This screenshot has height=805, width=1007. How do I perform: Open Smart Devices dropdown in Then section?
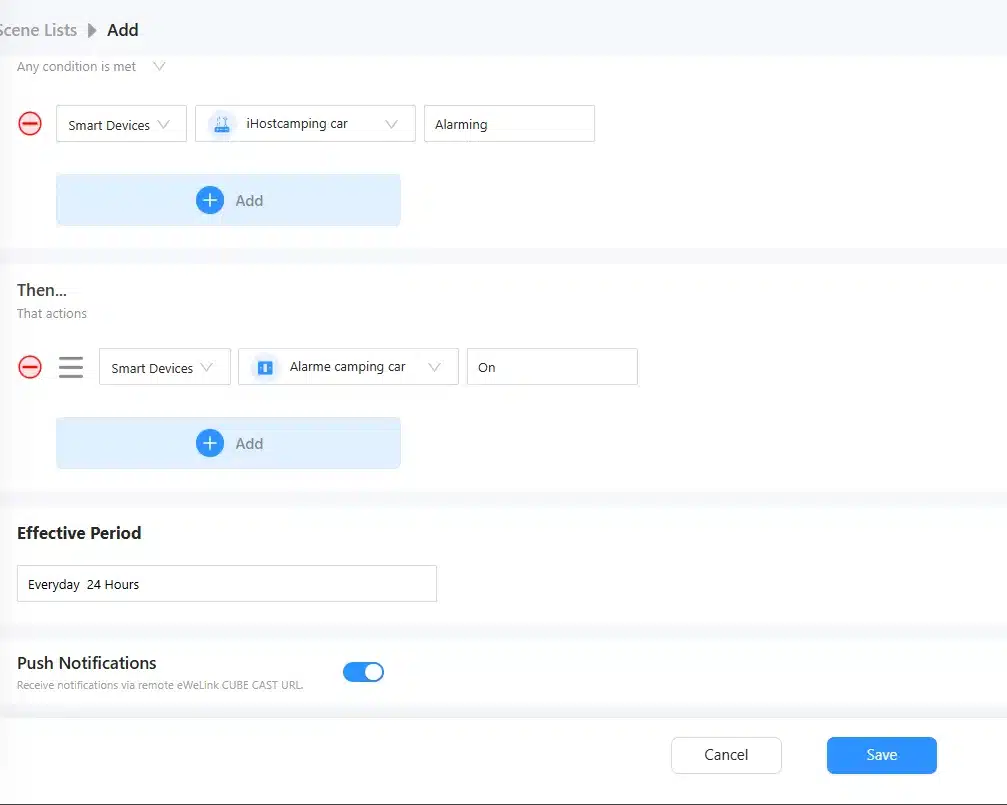pyautogui.click(x=164, y=367)
